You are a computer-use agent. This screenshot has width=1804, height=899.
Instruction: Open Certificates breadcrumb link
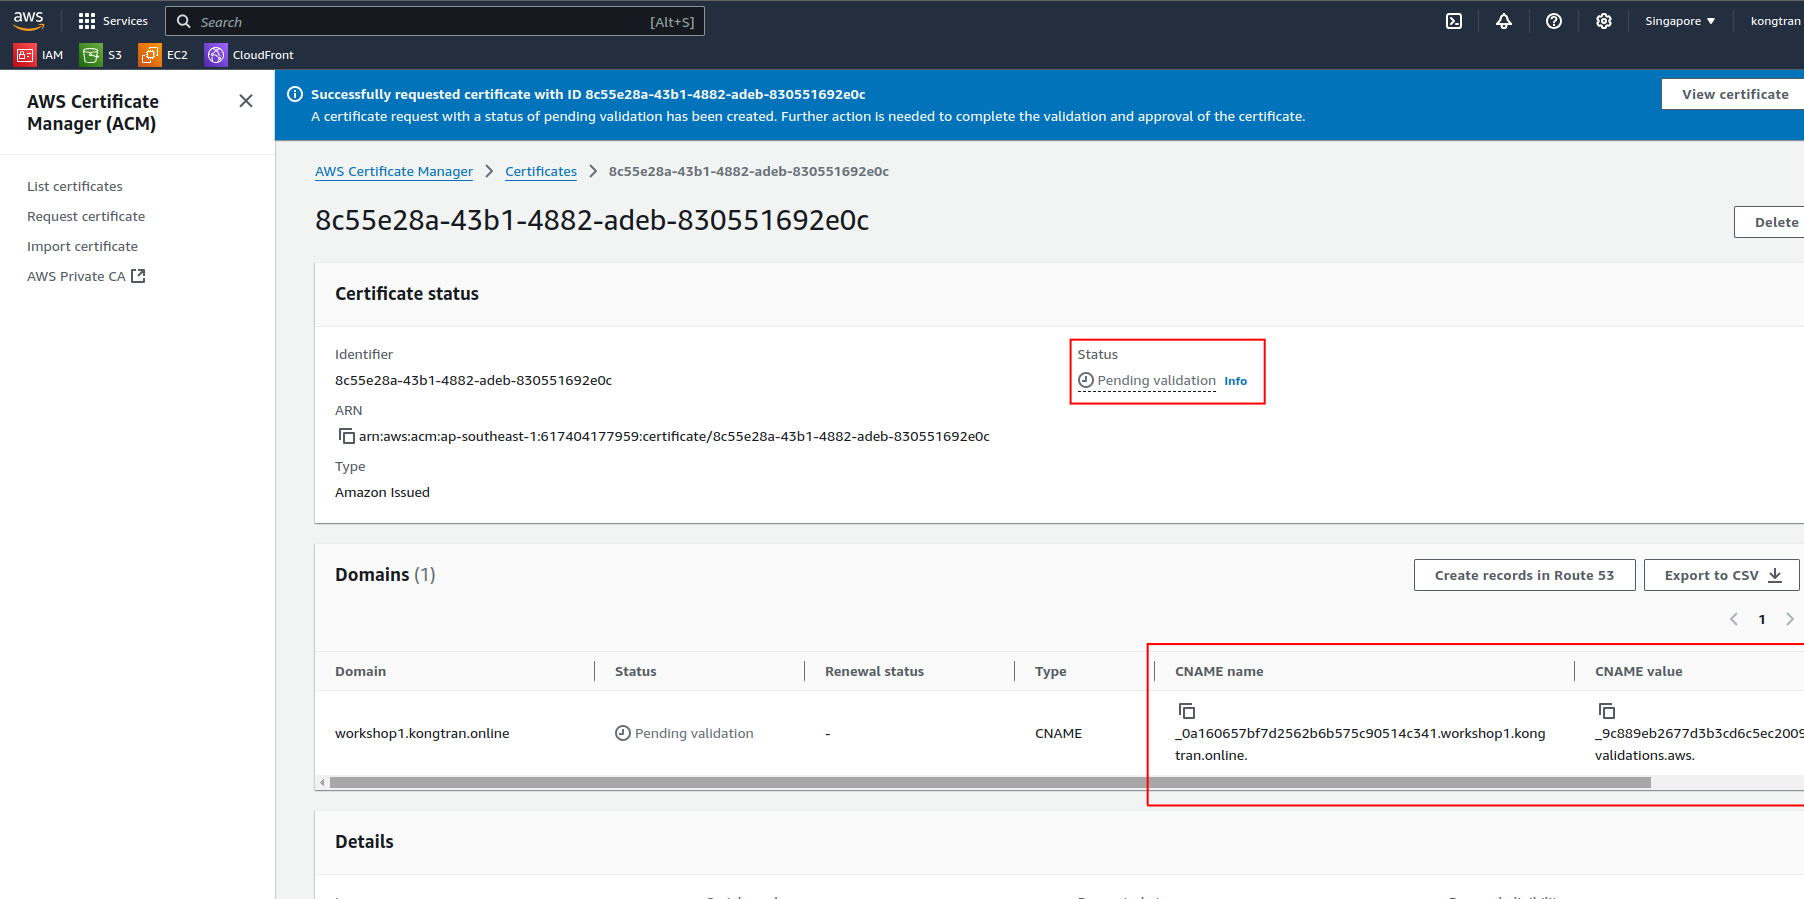541,171
